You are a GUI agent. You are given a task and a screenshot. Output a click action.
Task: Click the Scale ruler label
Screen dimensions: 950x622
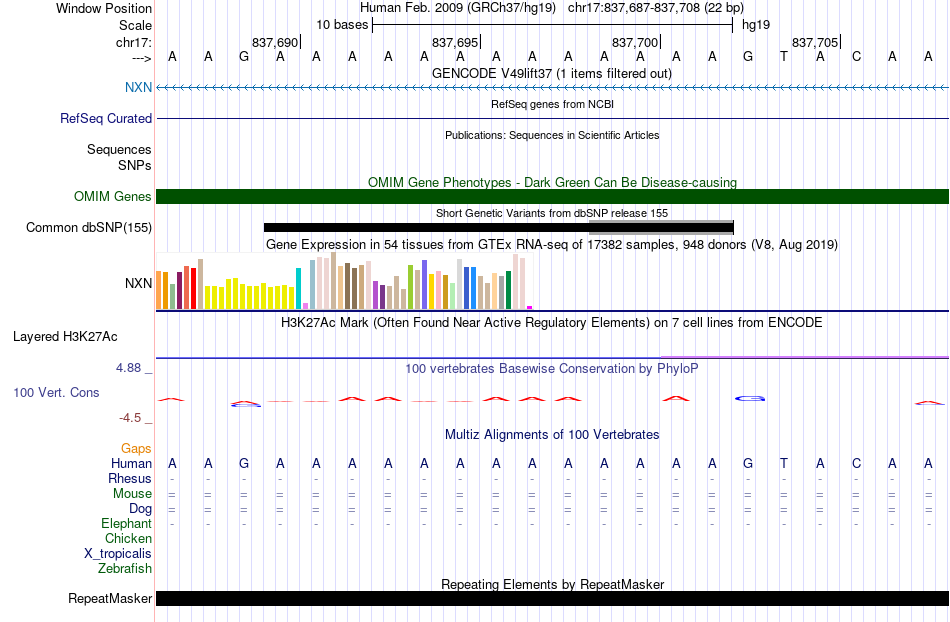tap(135, 25)
